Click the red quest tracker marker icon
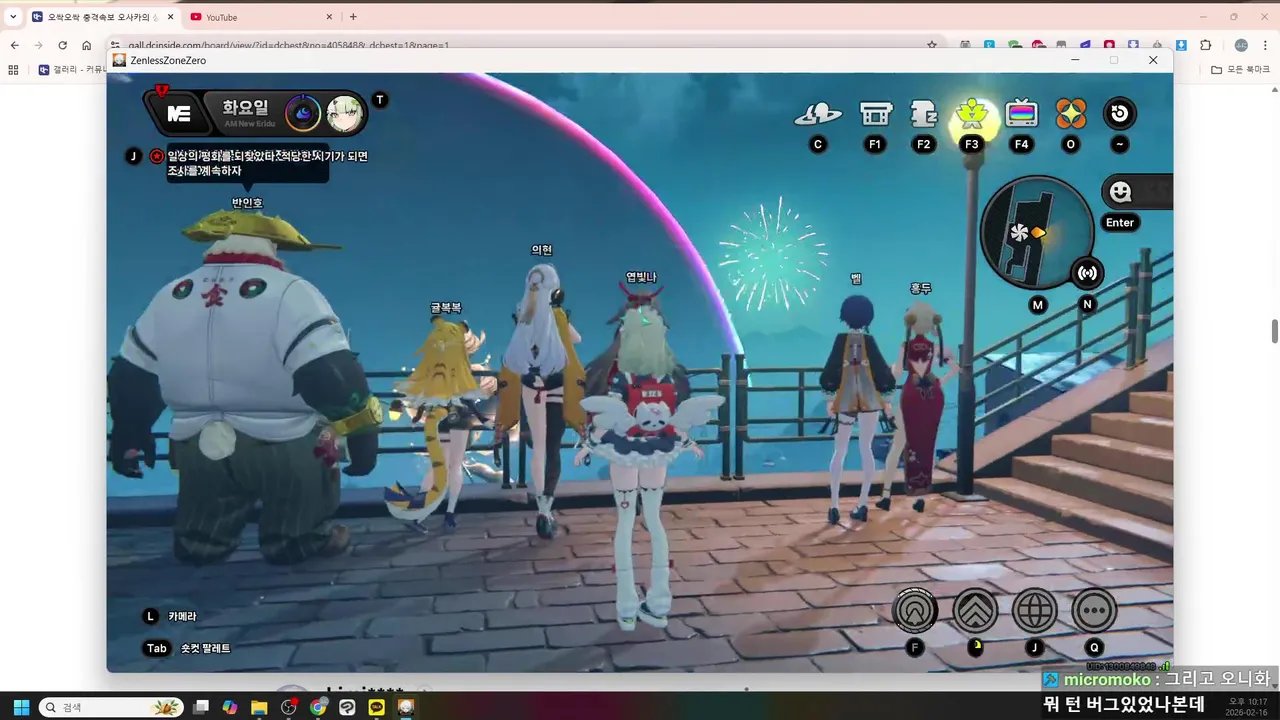 click(x=156, y=156)
